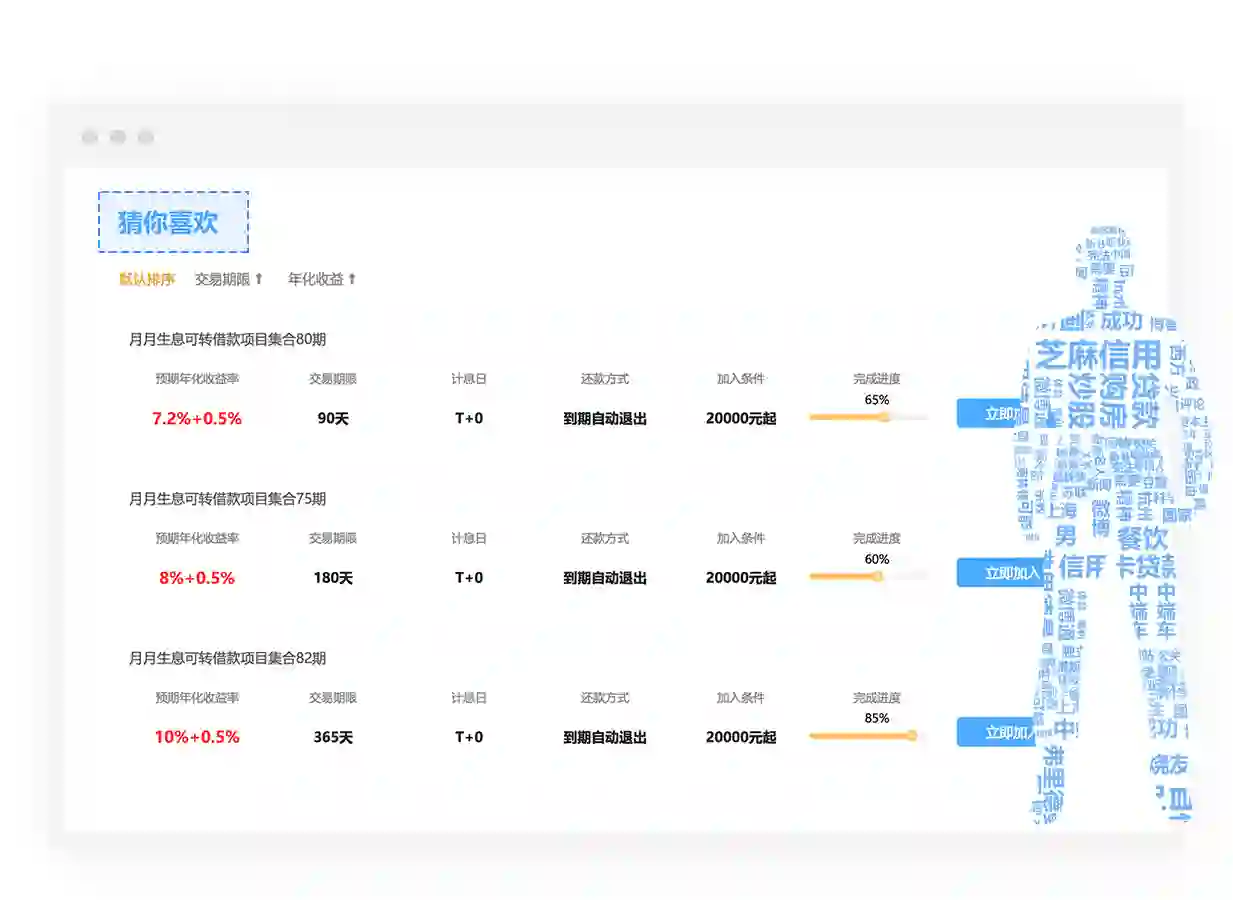Screen dimensions: 1233x900
Task: Click the 10%+0.5% yield rate
Action: point(197,737)
